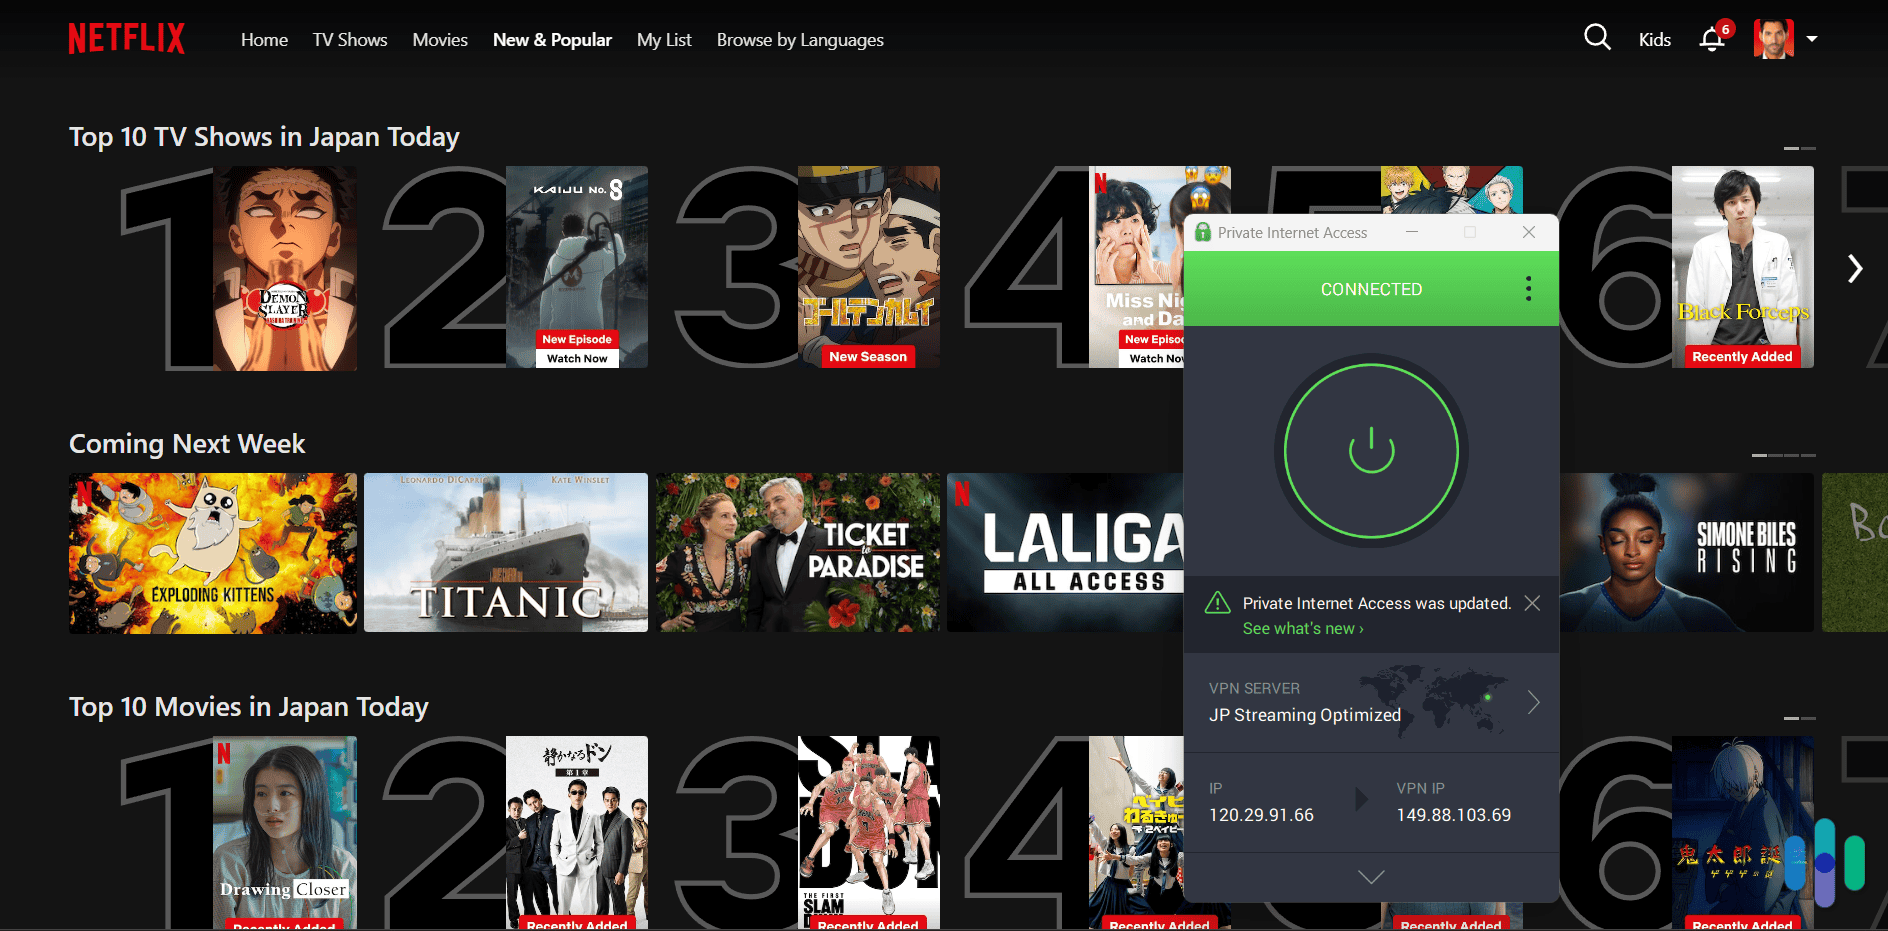Screen dimensions: 1888x931
Task: Open Golden Kamuy poster ranked third
Action: [869, 267]
